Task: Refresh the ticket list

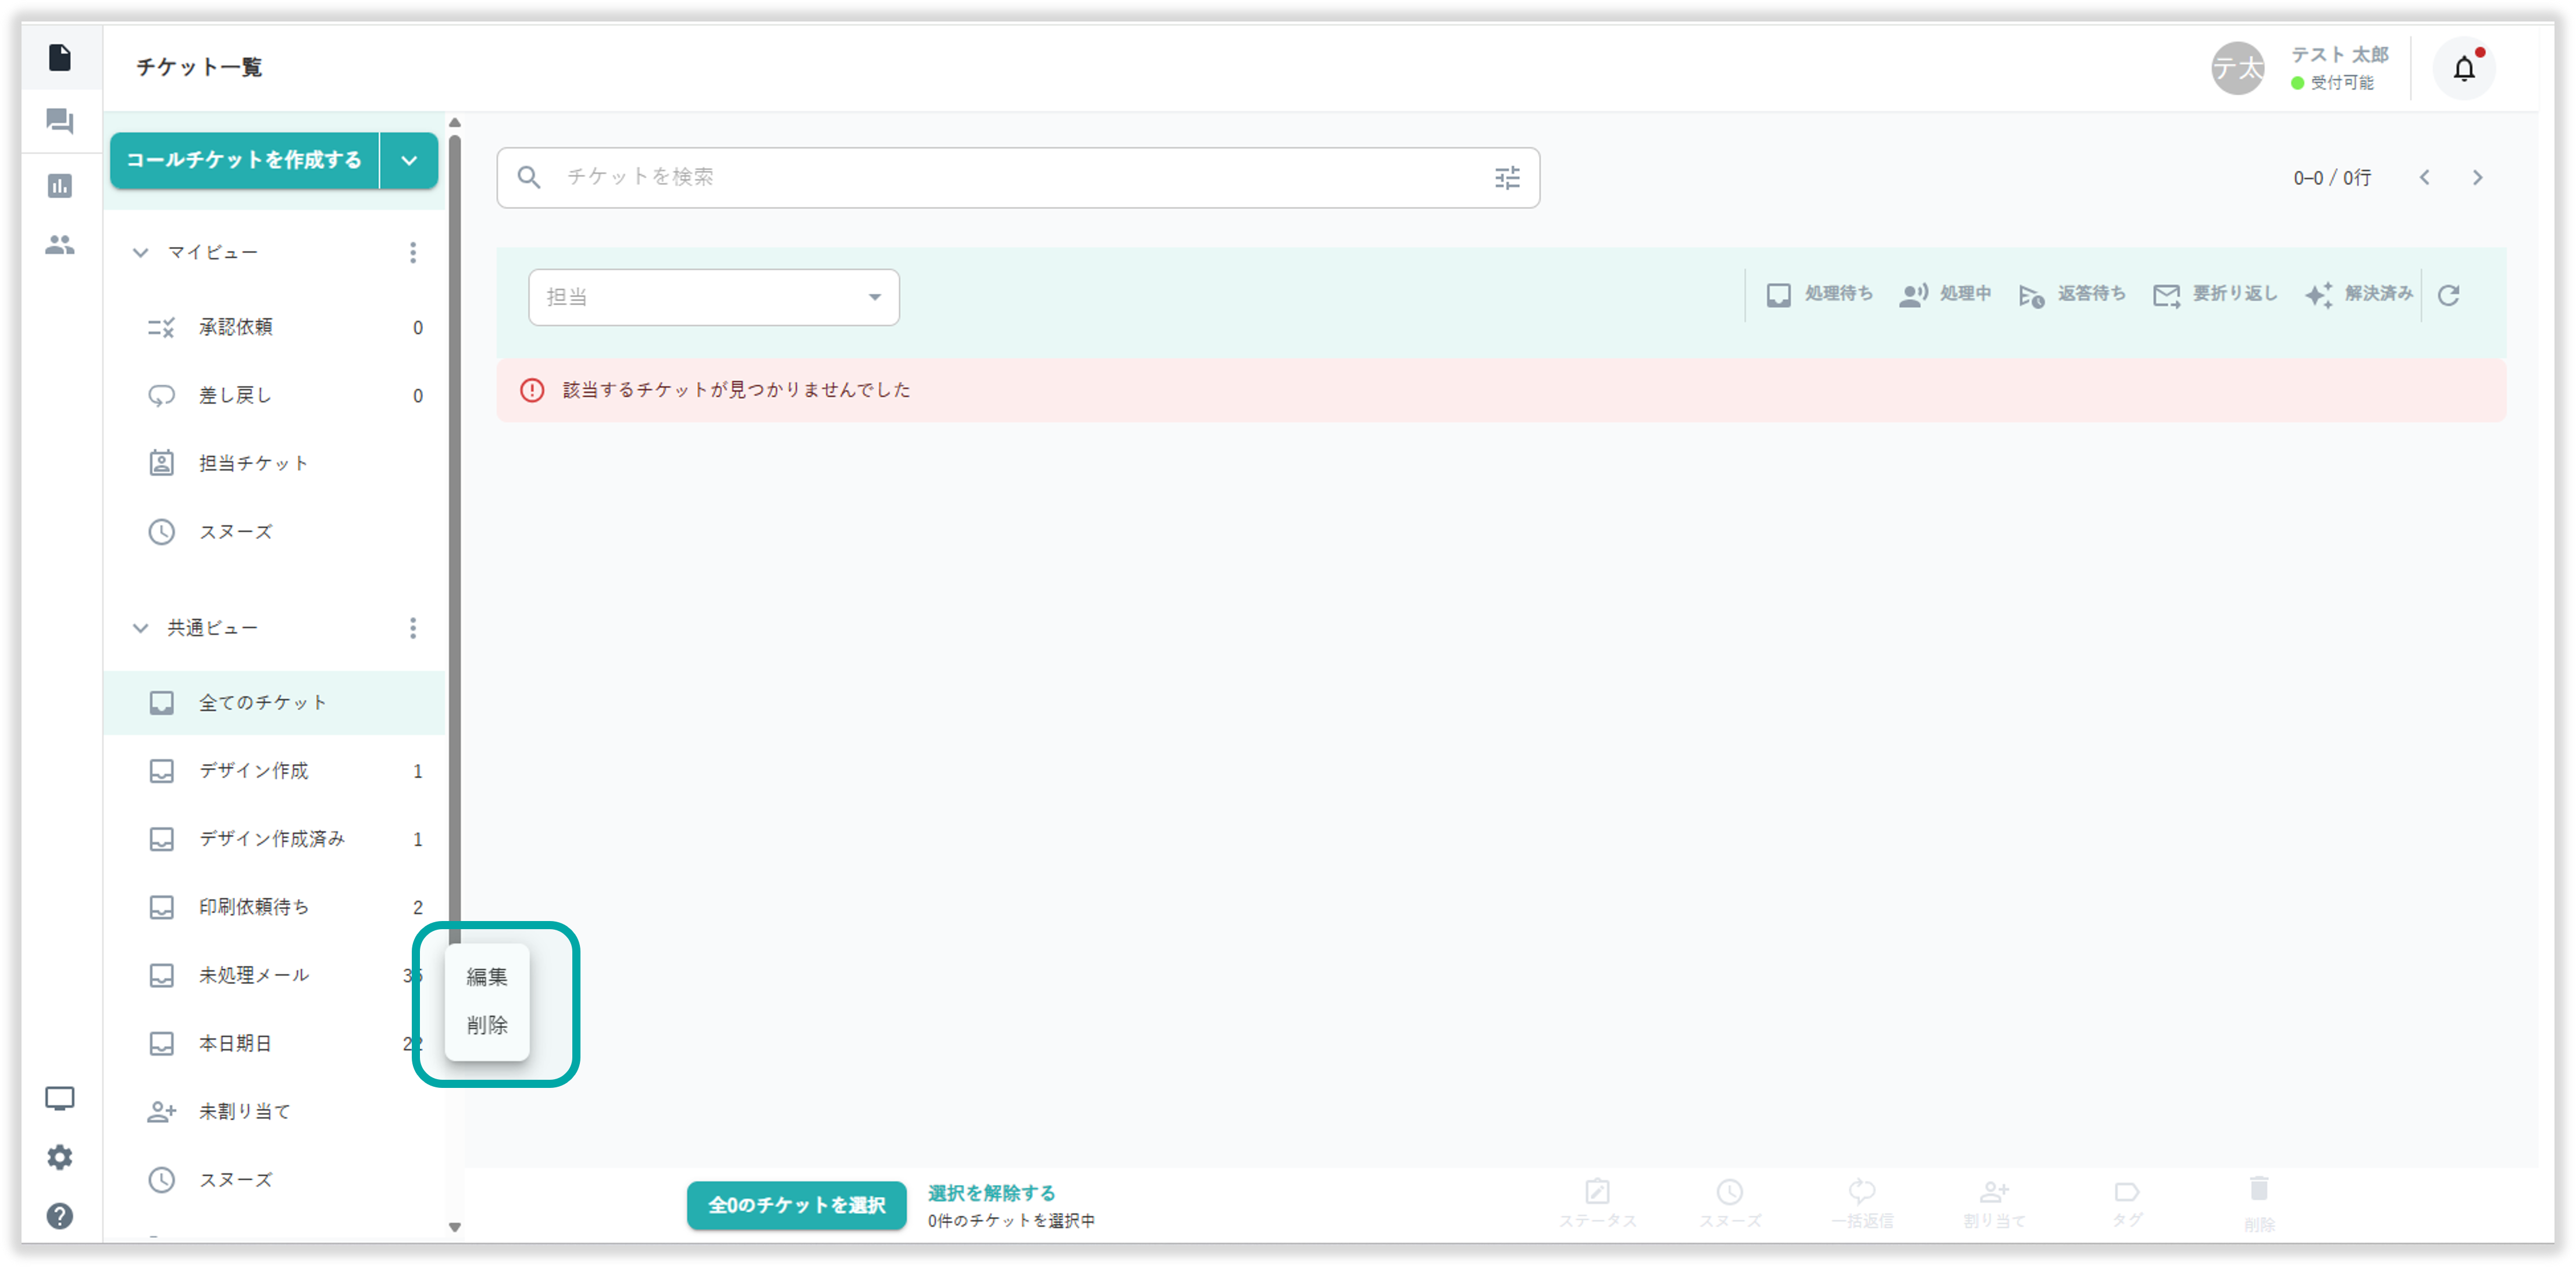Action: tap(2448, 295)
